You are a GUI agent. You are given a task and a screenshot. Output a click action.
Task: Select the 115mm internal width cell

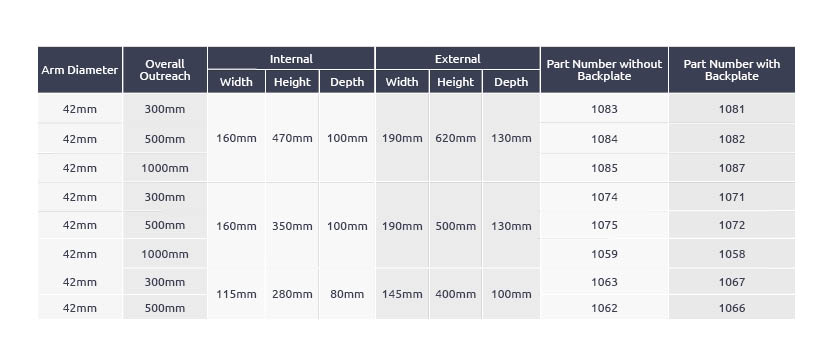tap(236, 294)
